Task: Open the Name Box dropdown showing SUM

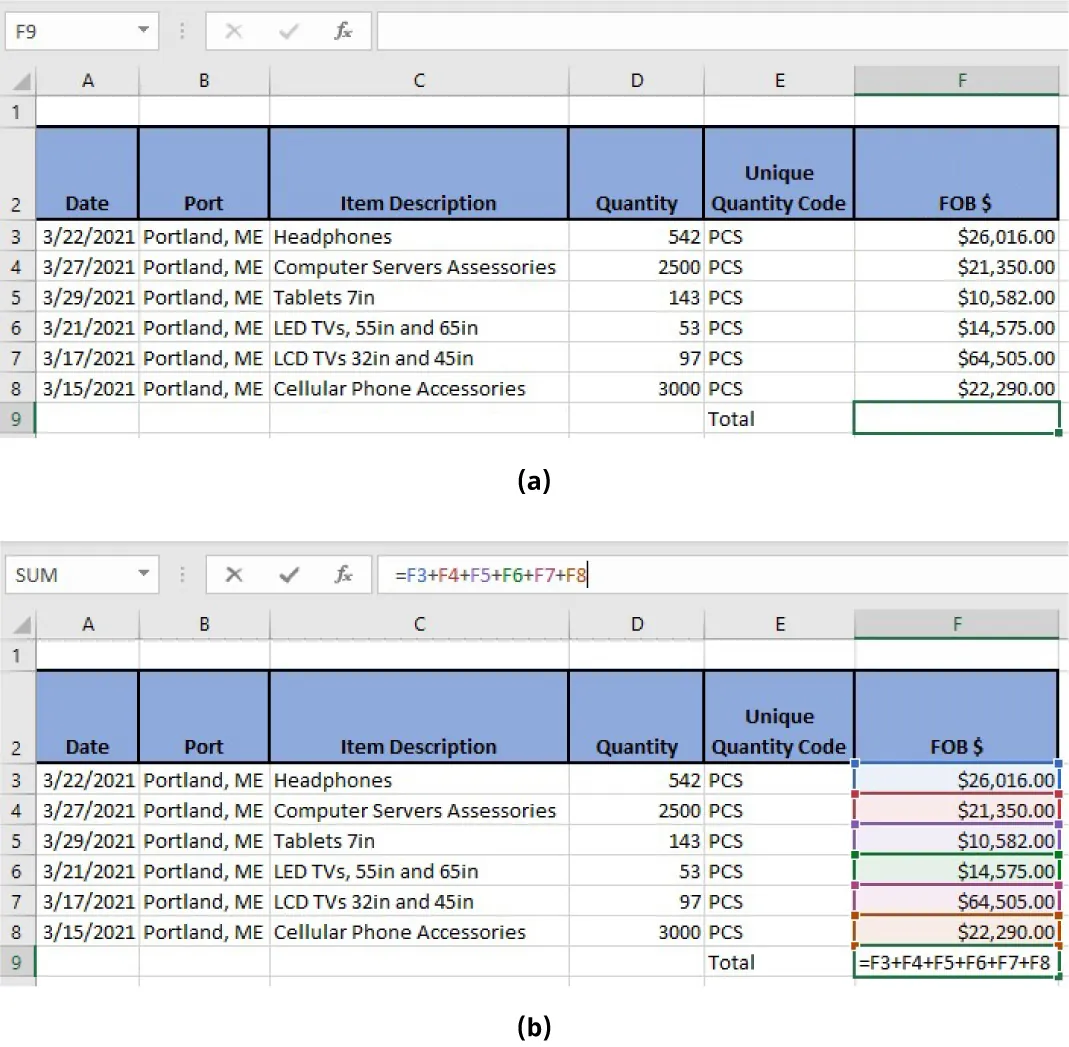Action: tap(143, 574)
